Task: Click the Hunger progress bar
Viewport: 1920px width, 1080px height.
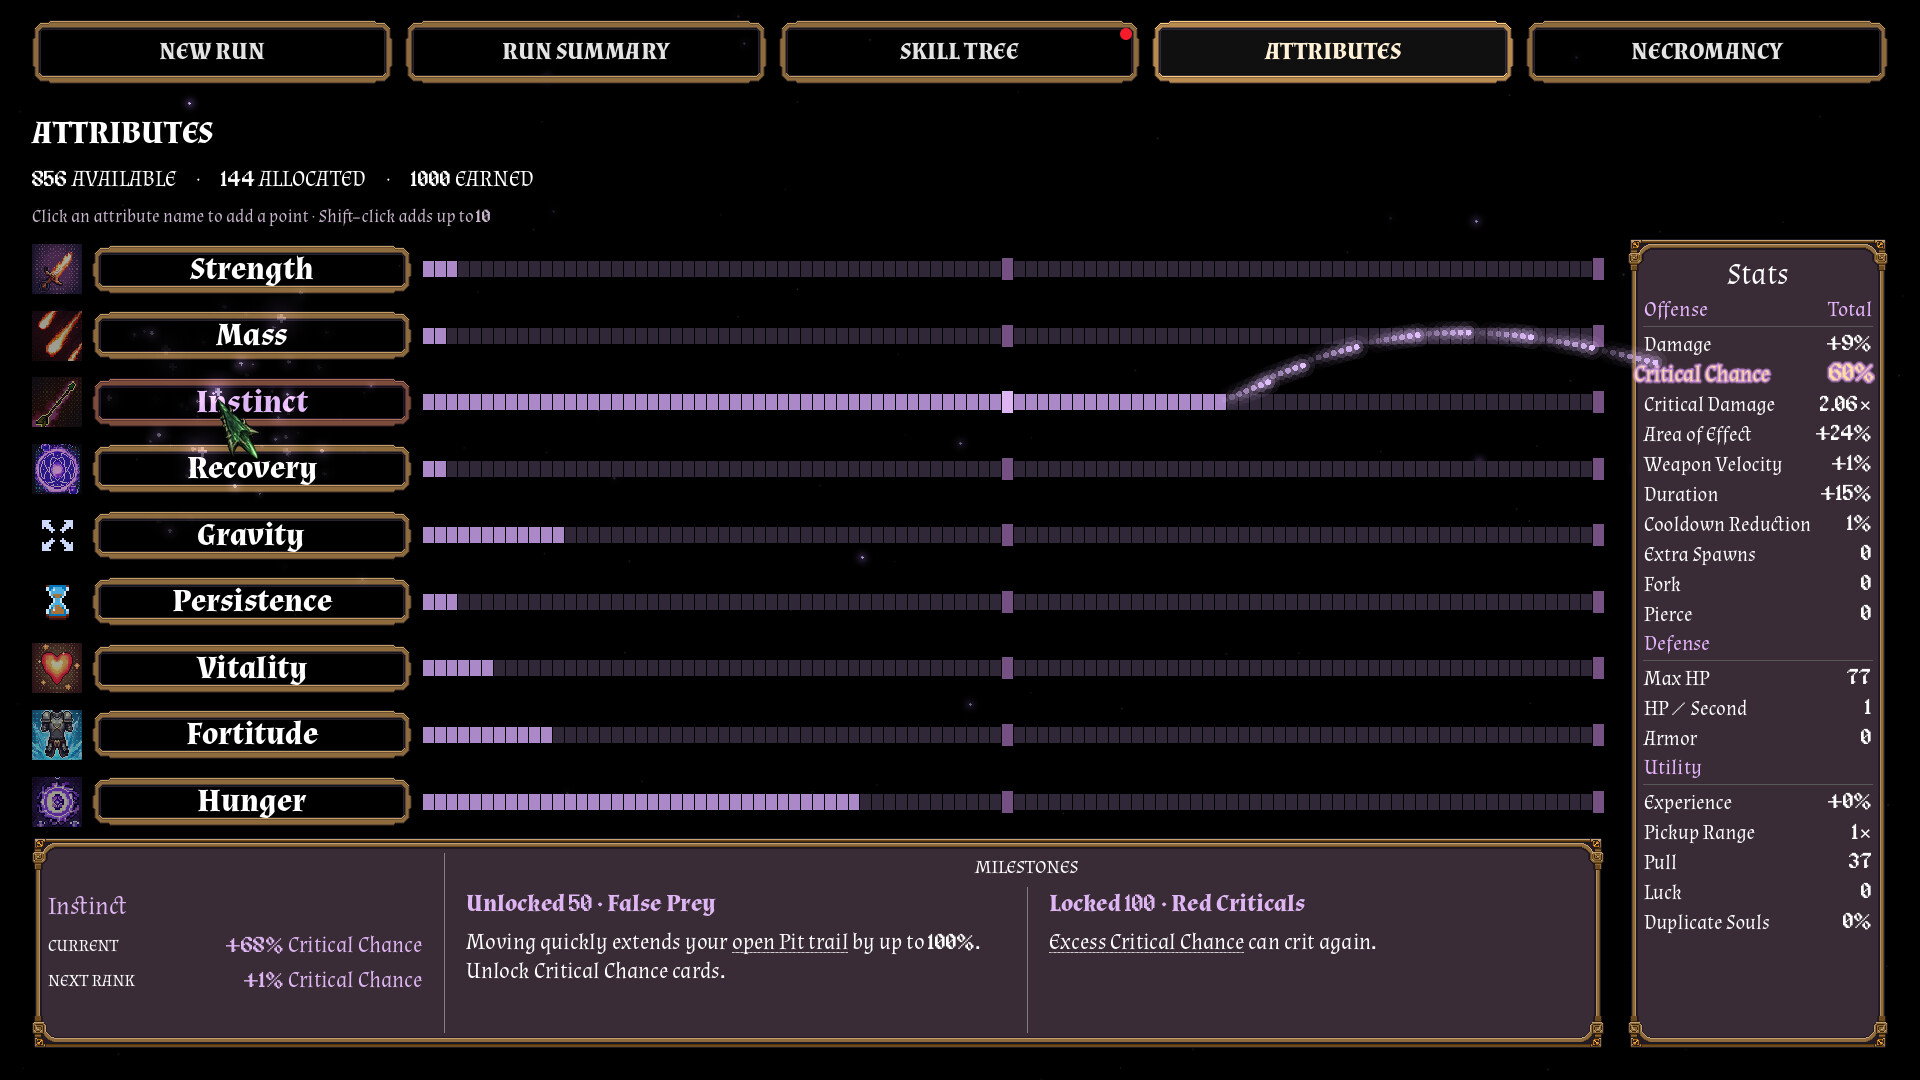Action: coord(1013,802)
